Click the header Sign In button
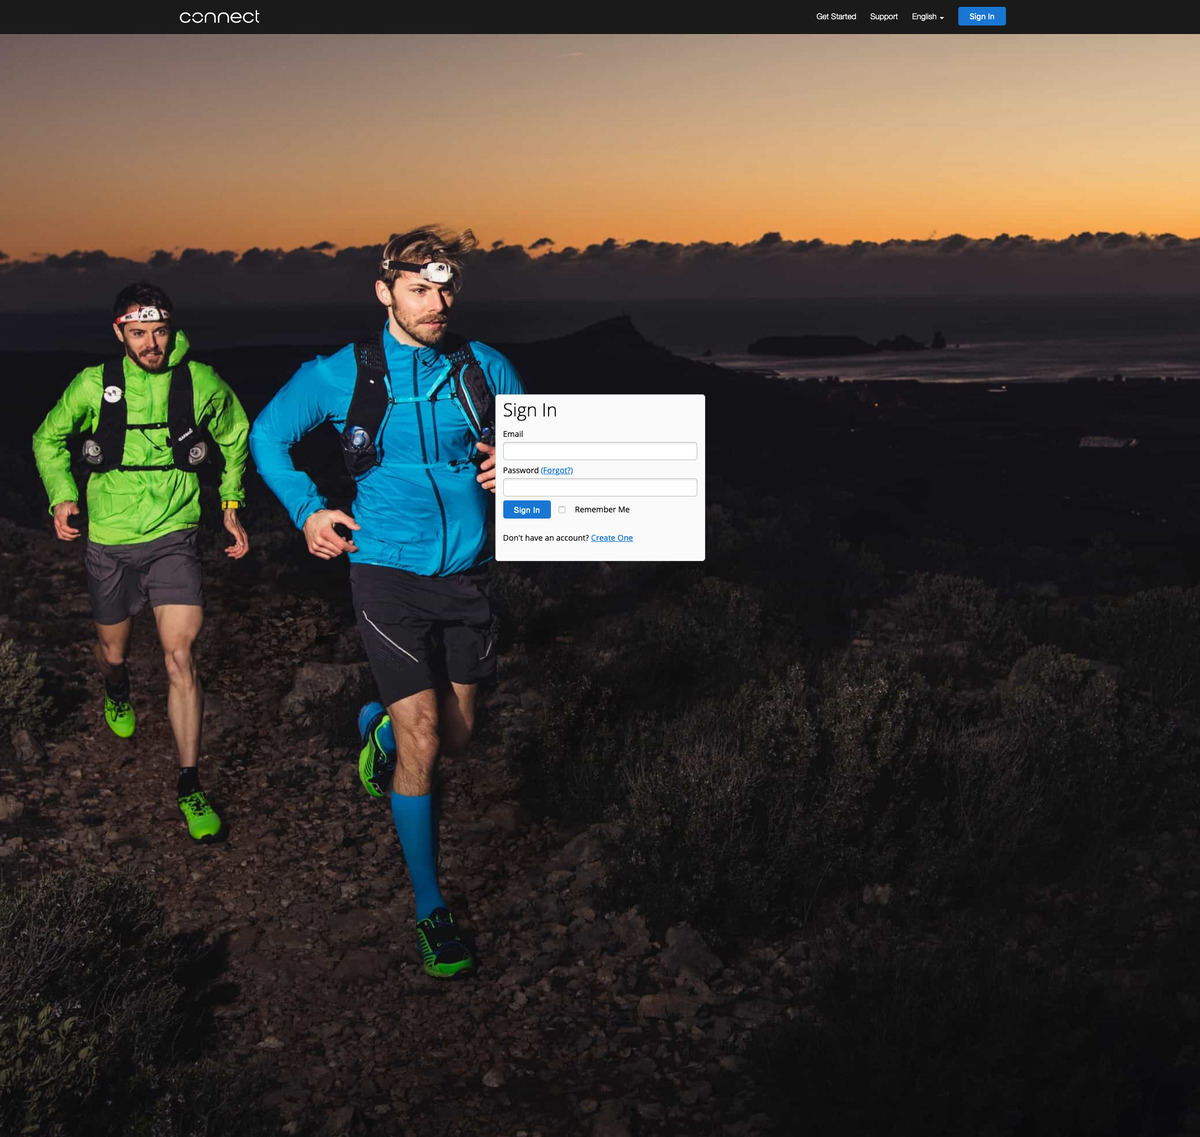Screen dimensions: 1200x1137 click(x=982, y=16)
